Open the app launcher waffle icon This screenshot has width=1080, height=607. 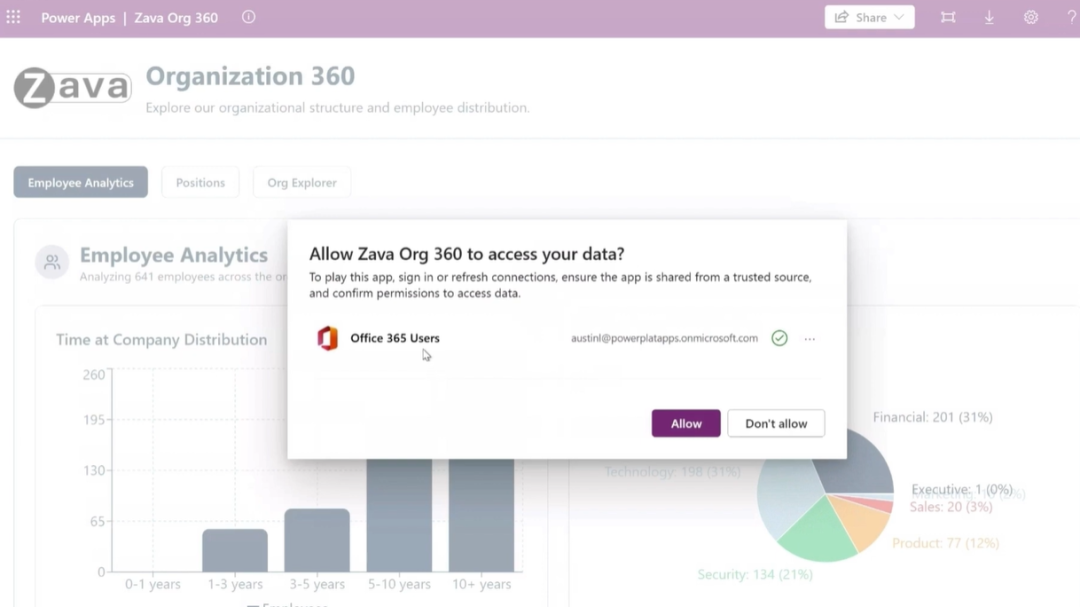tap(13, 17)
